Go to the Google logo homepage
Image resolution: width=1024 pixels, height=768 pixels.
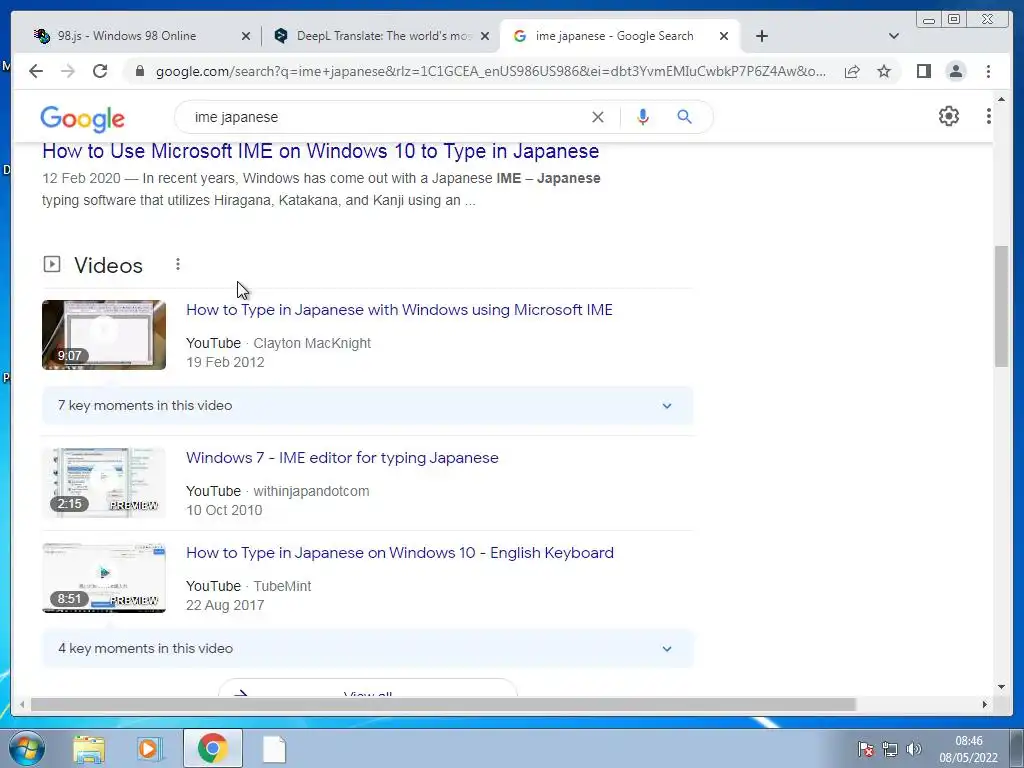click(x=82, y=118)
